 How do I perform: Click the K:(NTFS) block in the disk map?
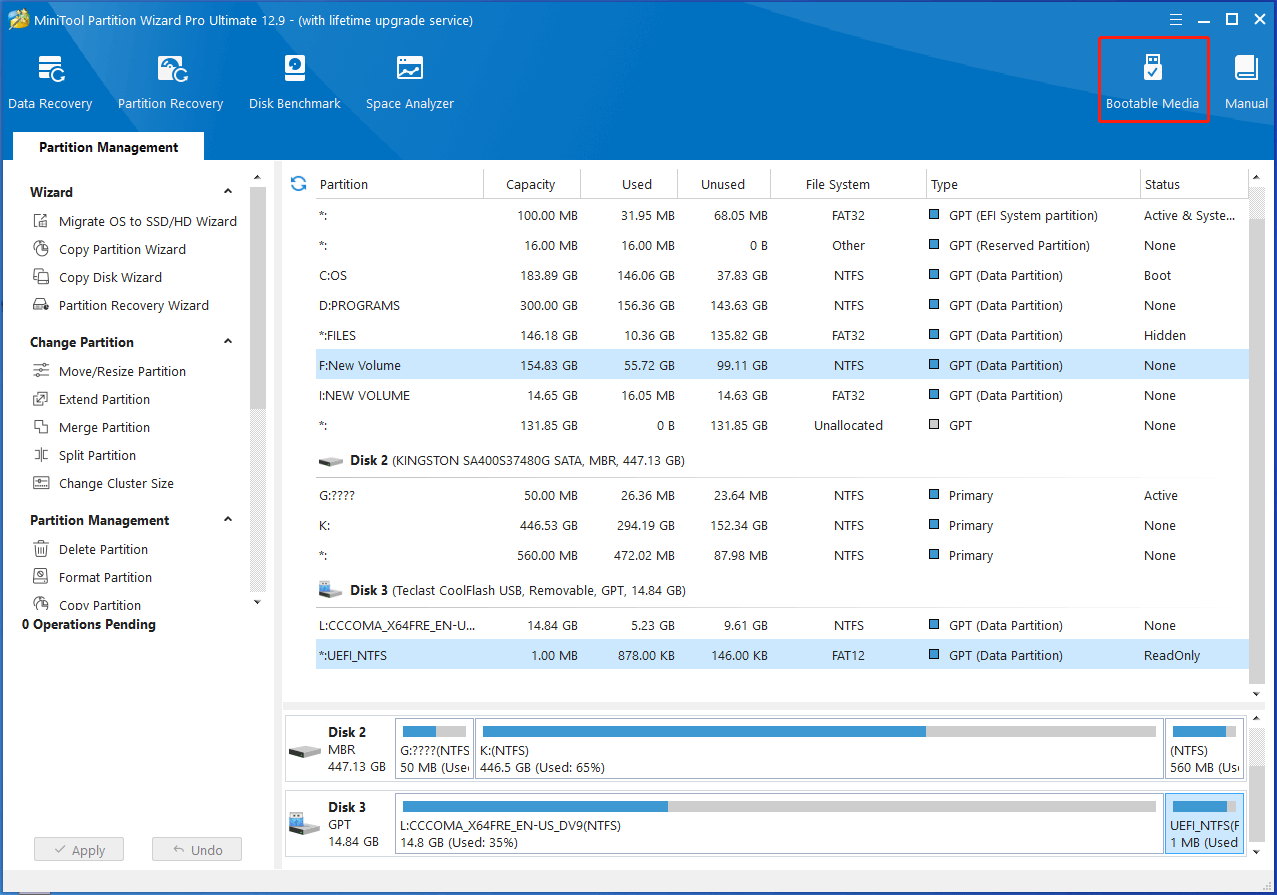point(819,749)
